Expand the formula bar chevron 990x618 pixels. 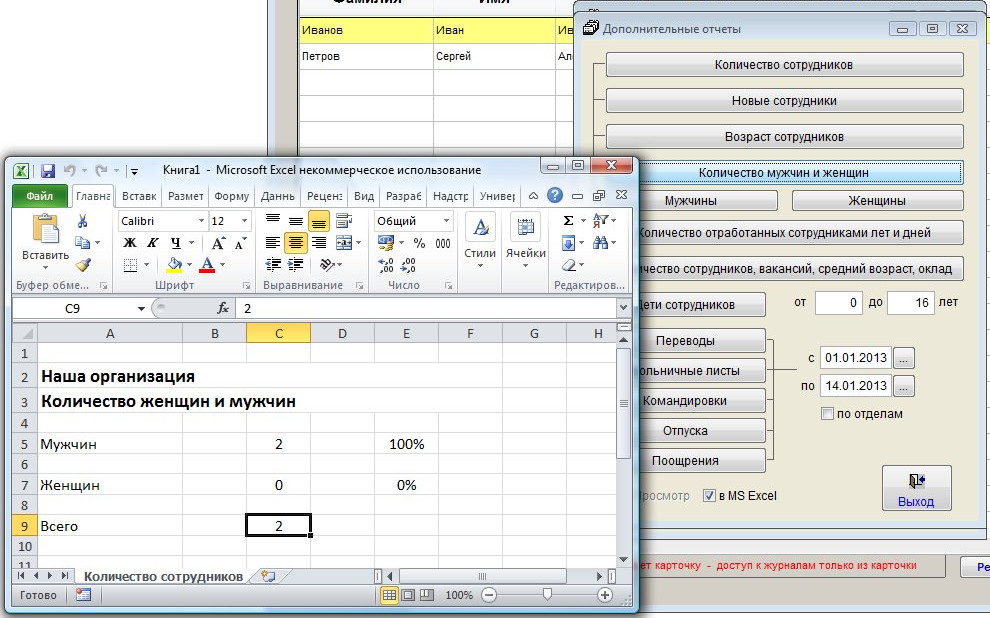pos(623,308)
